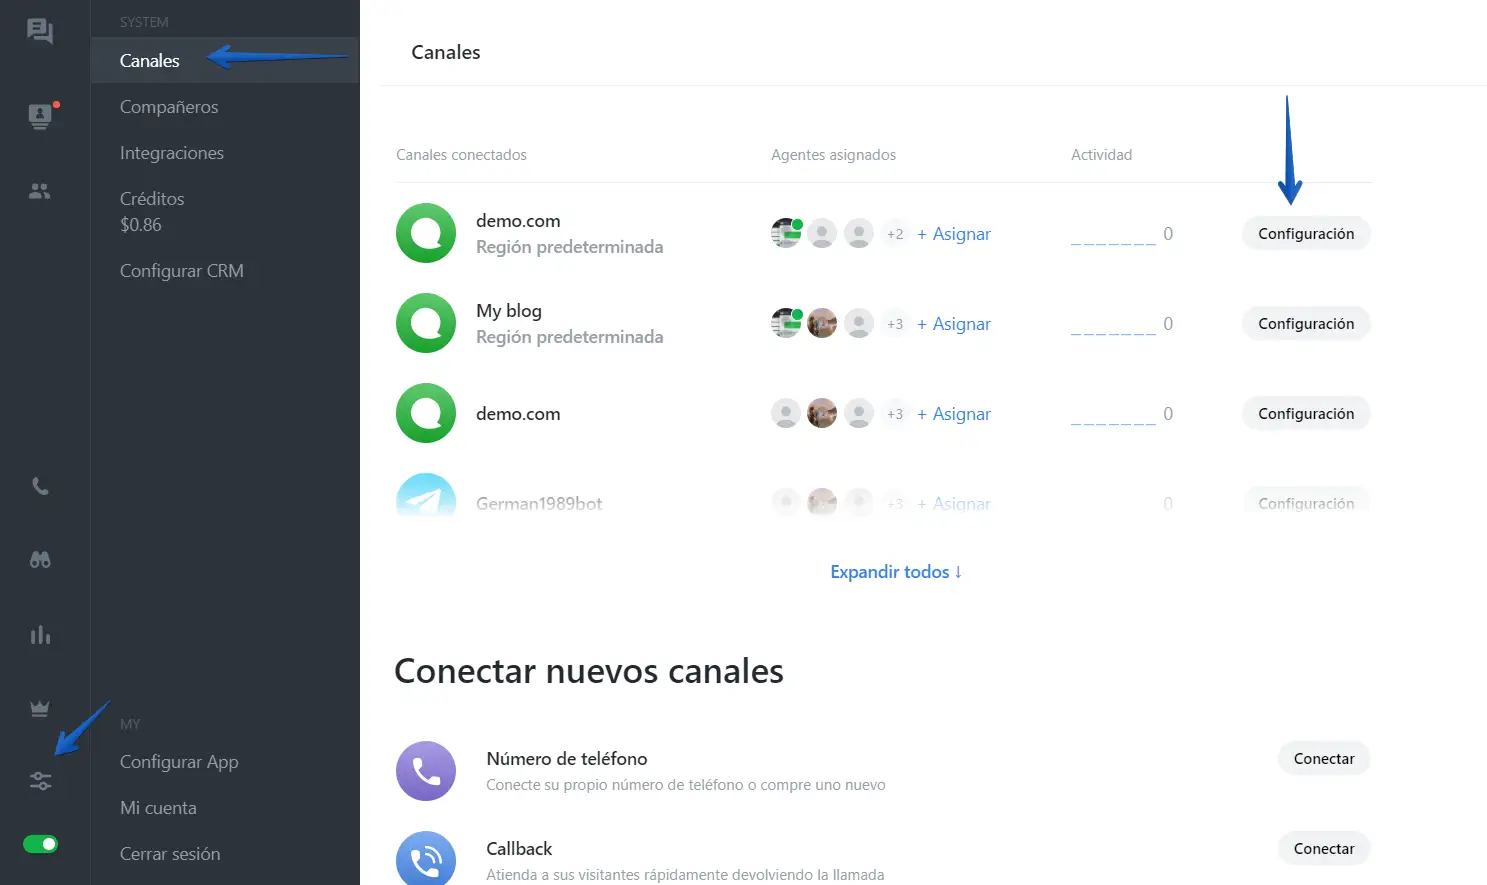Open visitors monitor icon with red dot
Viewport: 1487px width, 885px height.
coord(40,116)
